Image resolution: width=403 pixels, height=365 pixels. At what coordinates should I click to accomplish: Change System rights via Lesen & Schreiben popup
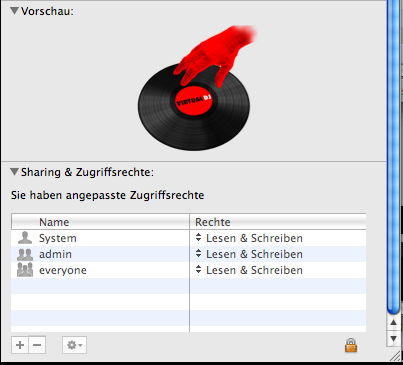pos(249,238)
